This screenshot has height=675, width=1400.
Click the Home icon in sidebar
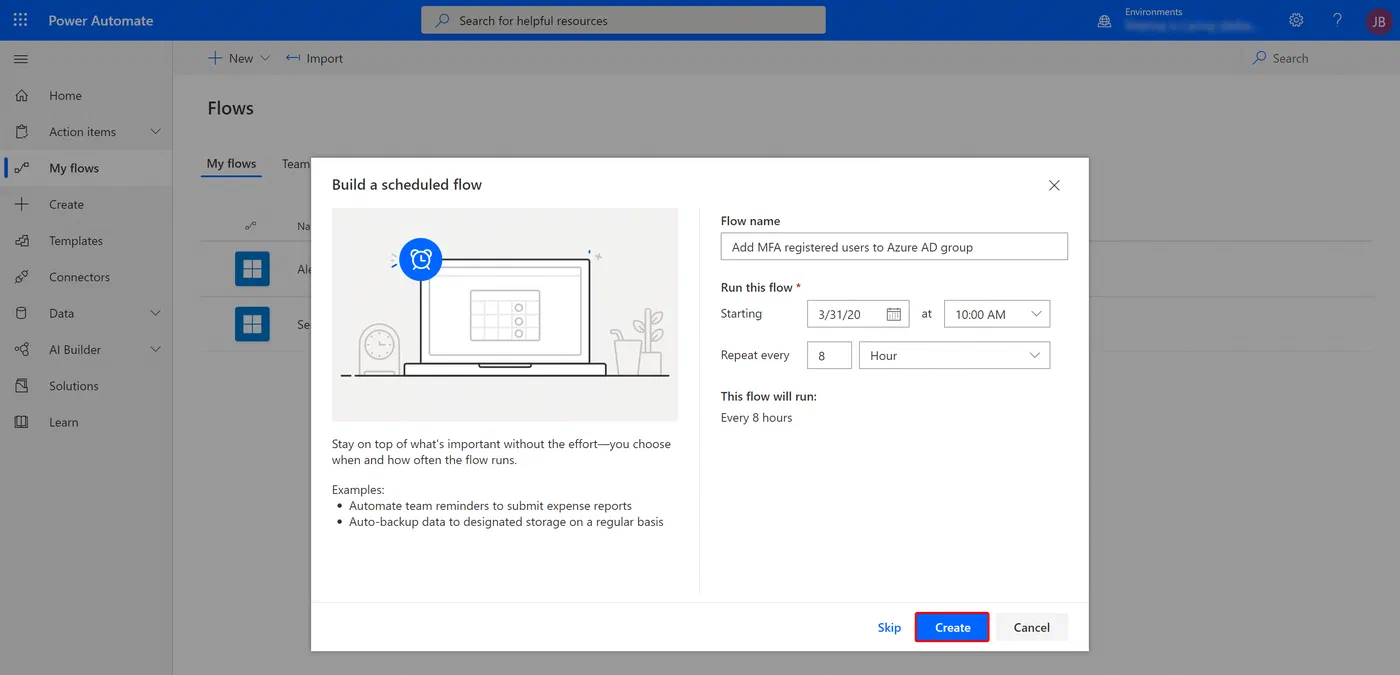pyautogui.click(x=22, y=96)
